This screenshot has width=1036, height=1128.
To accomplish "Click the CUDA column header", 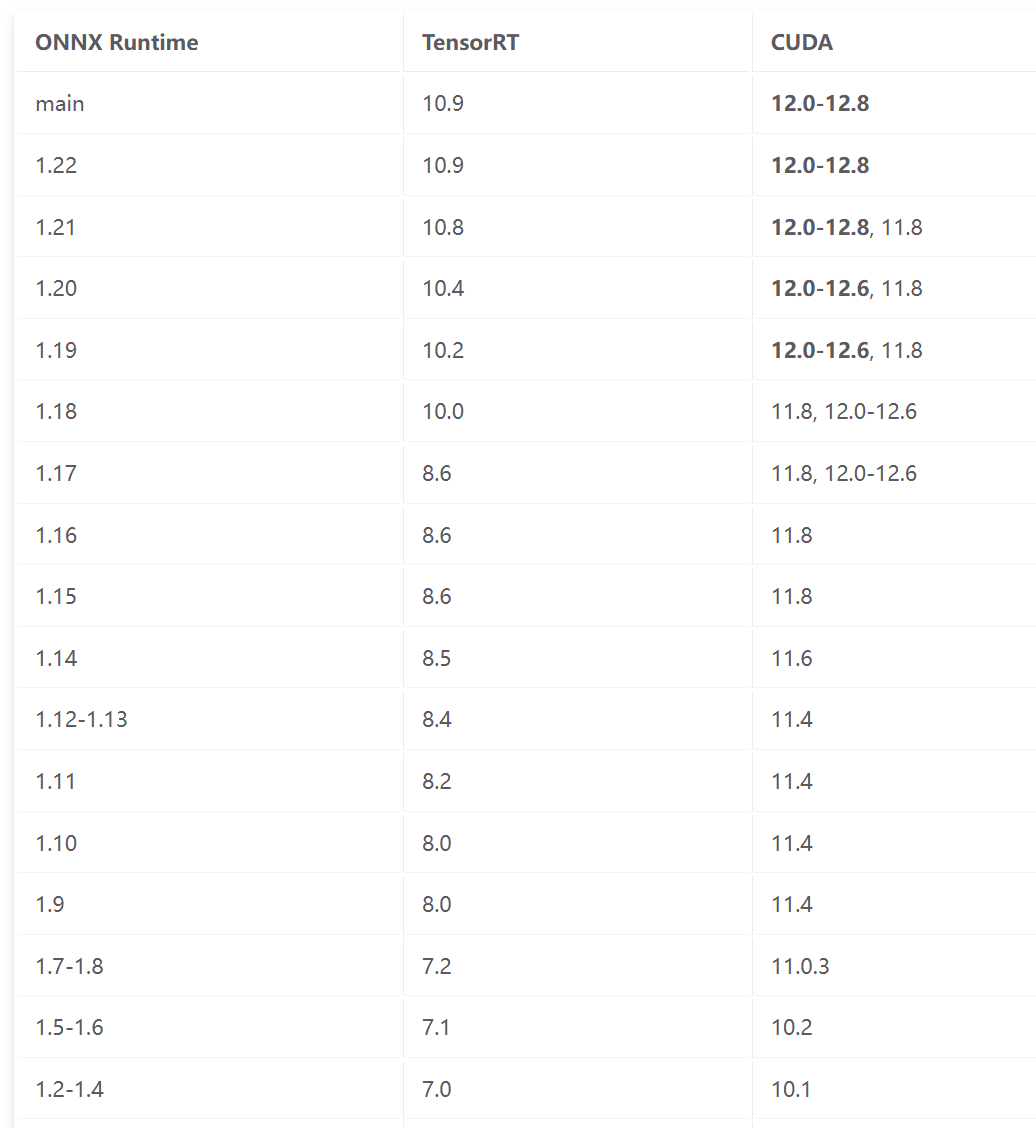I will pyautogui.click(x=802, y=42).
